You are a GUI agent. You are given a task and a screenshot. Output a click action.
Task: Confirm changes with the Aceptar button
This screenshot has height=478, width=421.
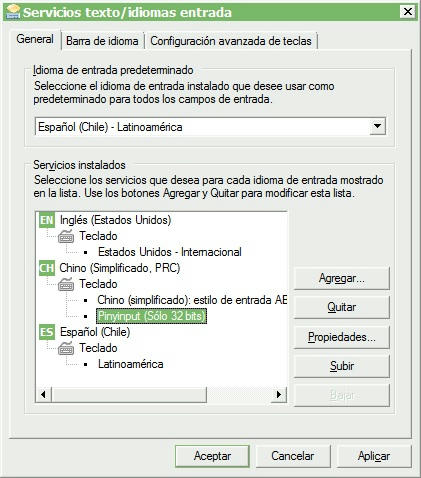tap(212, 456)
